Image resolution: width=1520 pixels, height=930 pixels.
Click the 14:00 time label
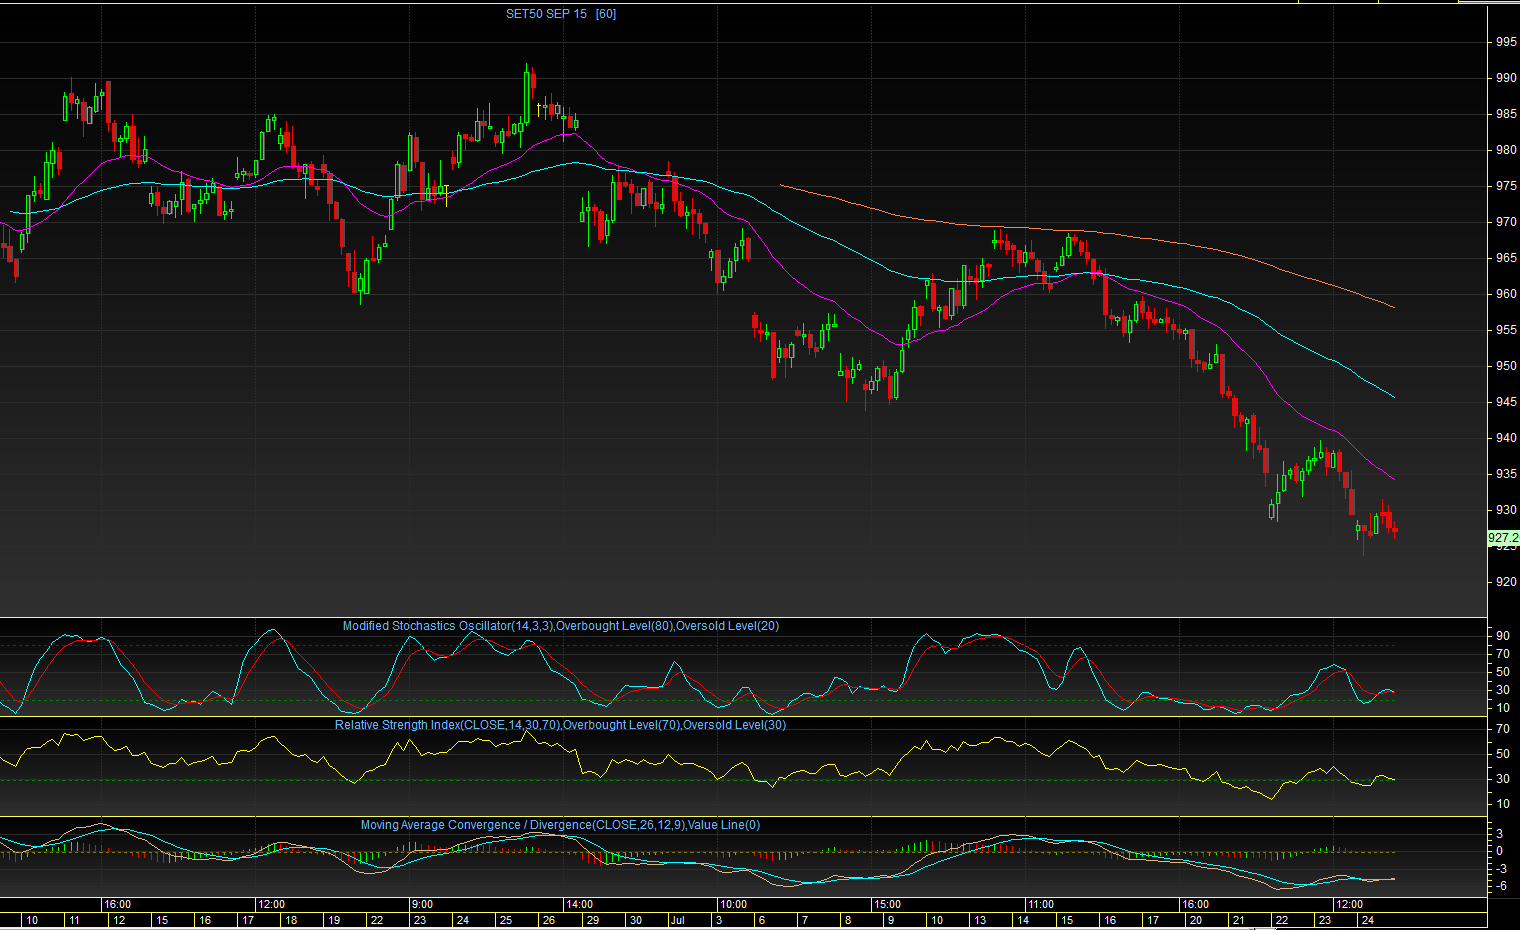579,904
